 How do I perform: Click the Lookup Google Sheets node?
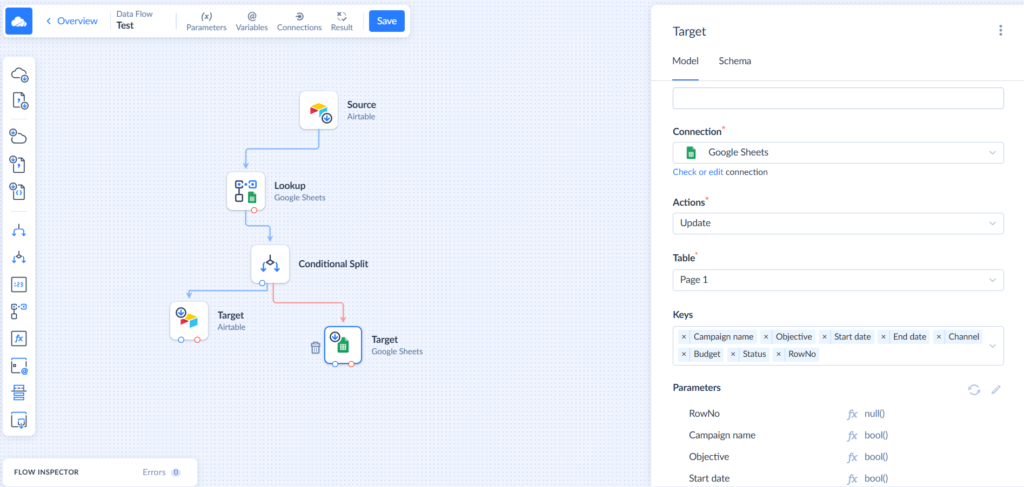[x=246, y=191]
